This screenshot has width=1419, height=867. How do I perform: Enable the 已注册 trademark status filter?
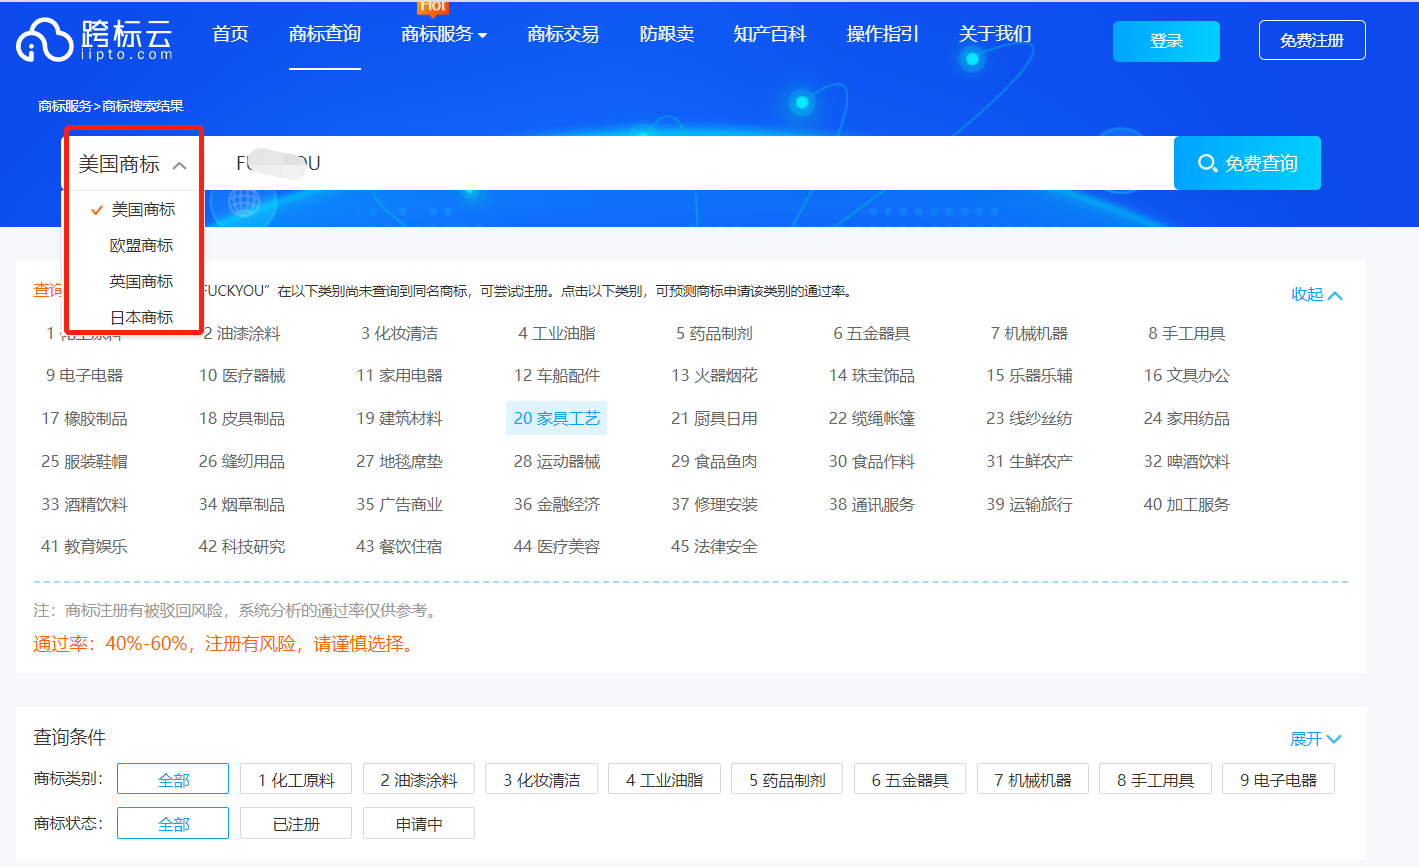point(295,823)
